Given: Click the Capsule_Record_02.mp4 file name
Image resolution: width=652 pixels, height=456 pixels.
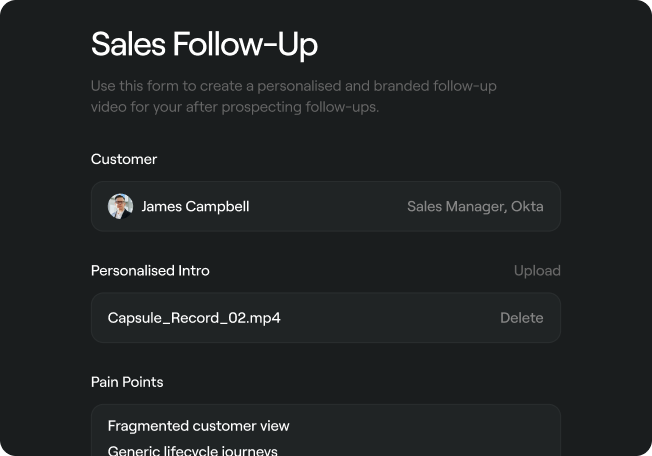Looking at the screenshot, I should 194,318.
